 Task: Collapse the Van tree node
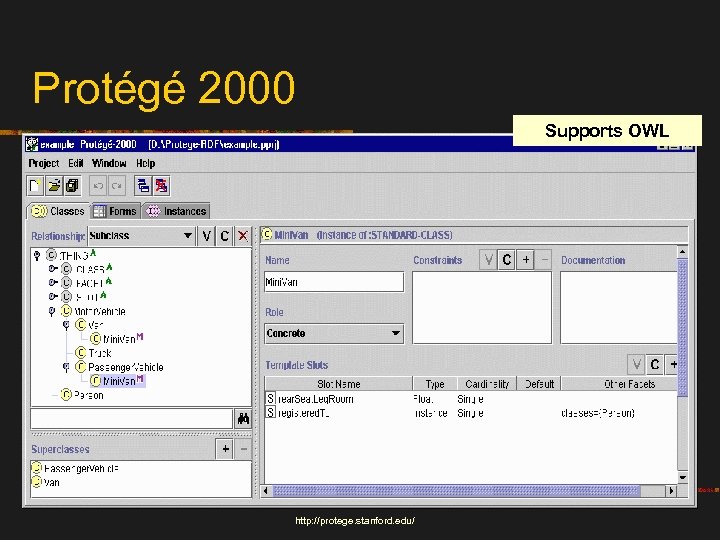[66, 326]
